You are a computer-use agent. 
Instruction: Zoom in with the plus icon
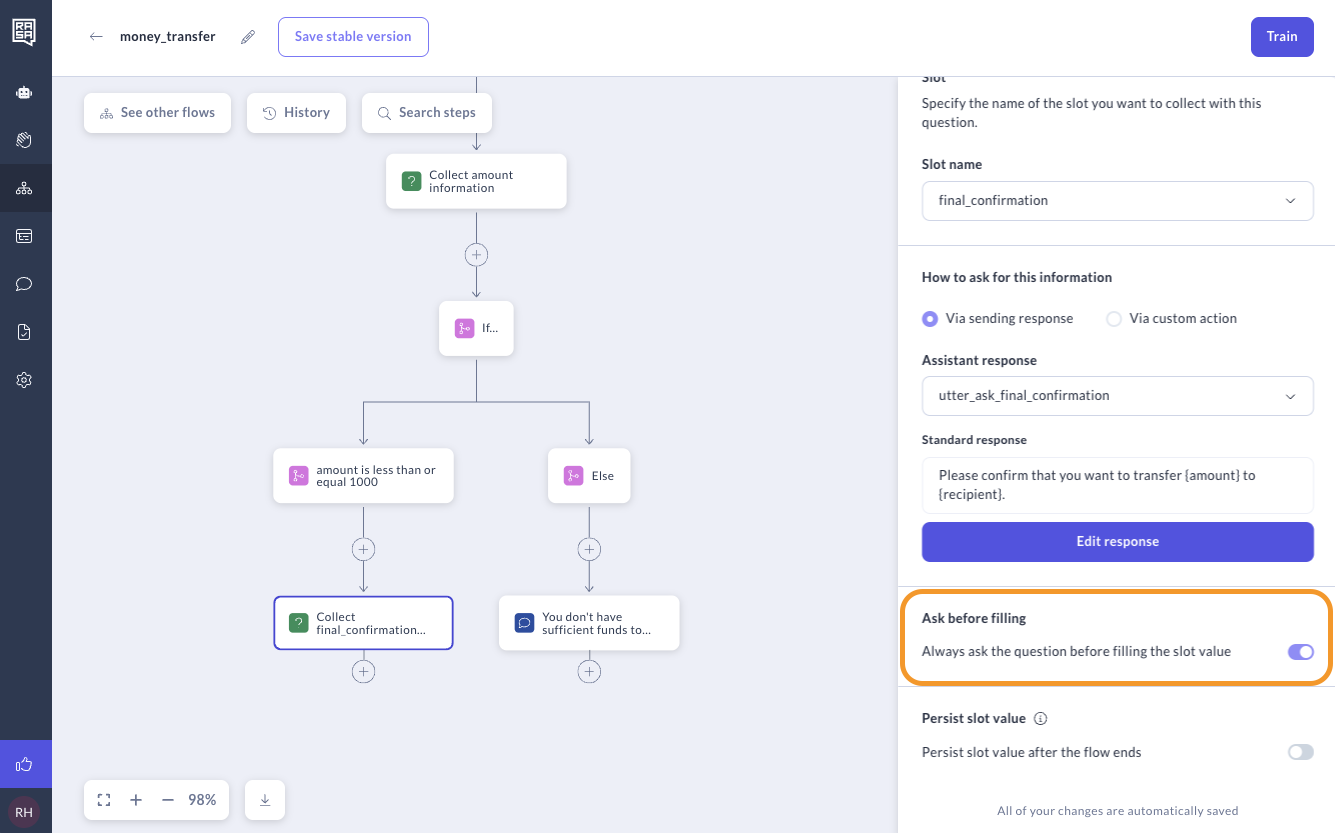click(x=136, y=800)
